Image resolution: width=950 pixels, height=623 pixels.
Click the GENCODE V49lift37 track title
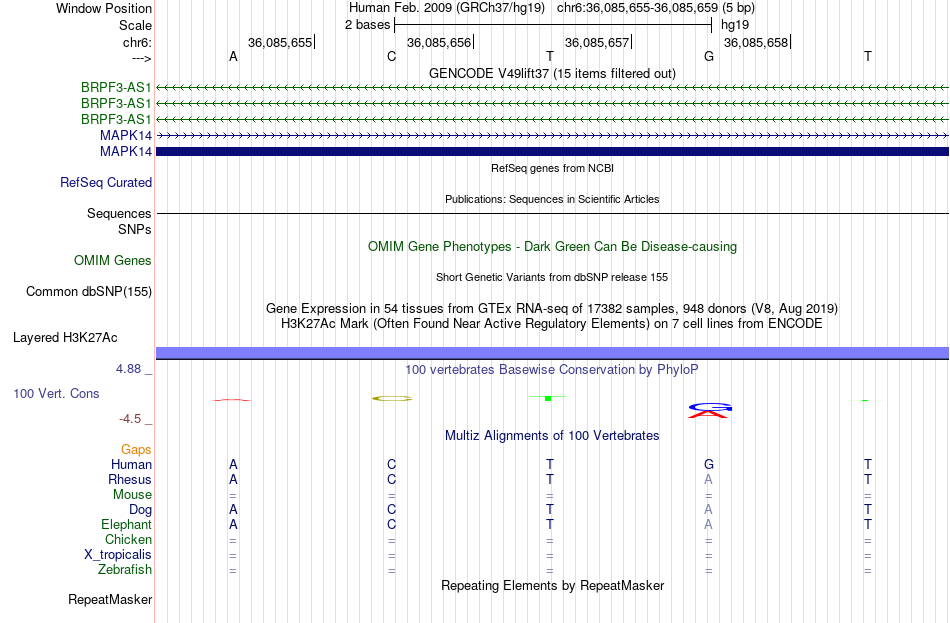point(552,73)
